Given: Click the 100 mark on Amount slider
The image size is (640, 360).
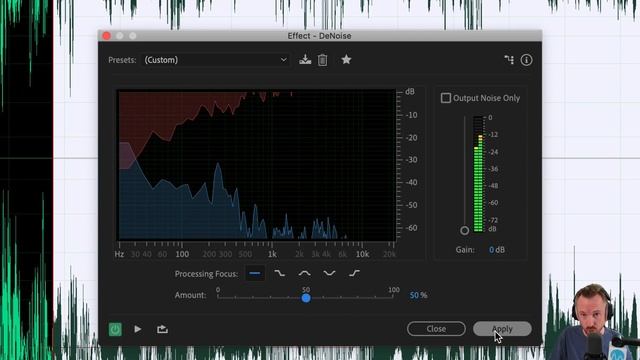Looking at the screenshot, I should coord(393,290).
